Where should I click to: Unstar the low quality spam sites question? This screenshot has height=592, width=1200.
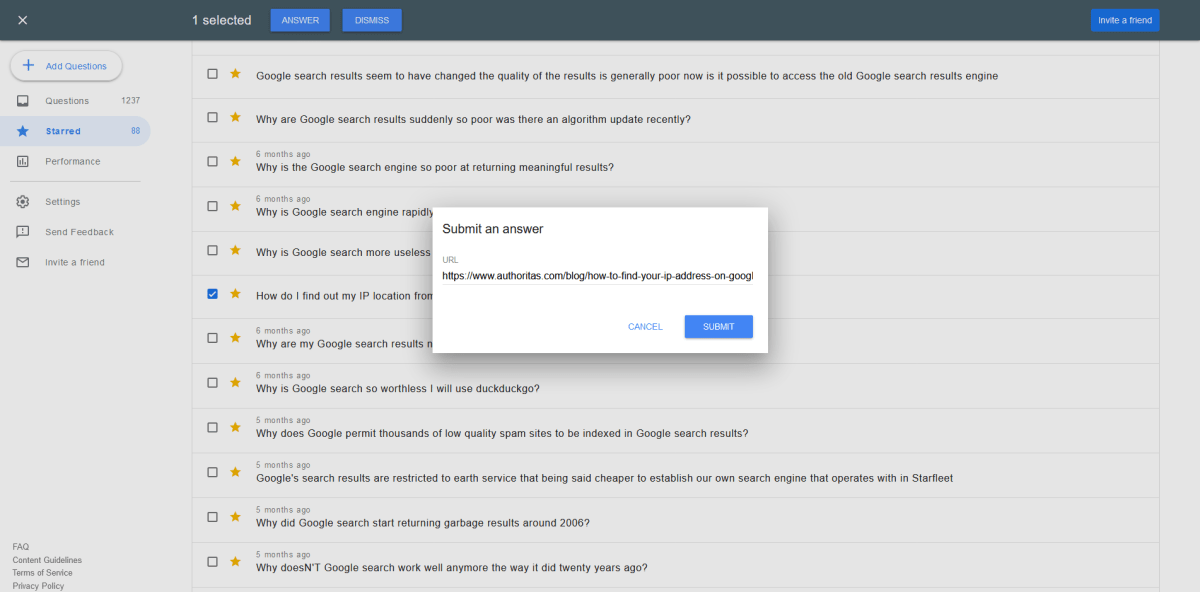click(x=235, y=427)
